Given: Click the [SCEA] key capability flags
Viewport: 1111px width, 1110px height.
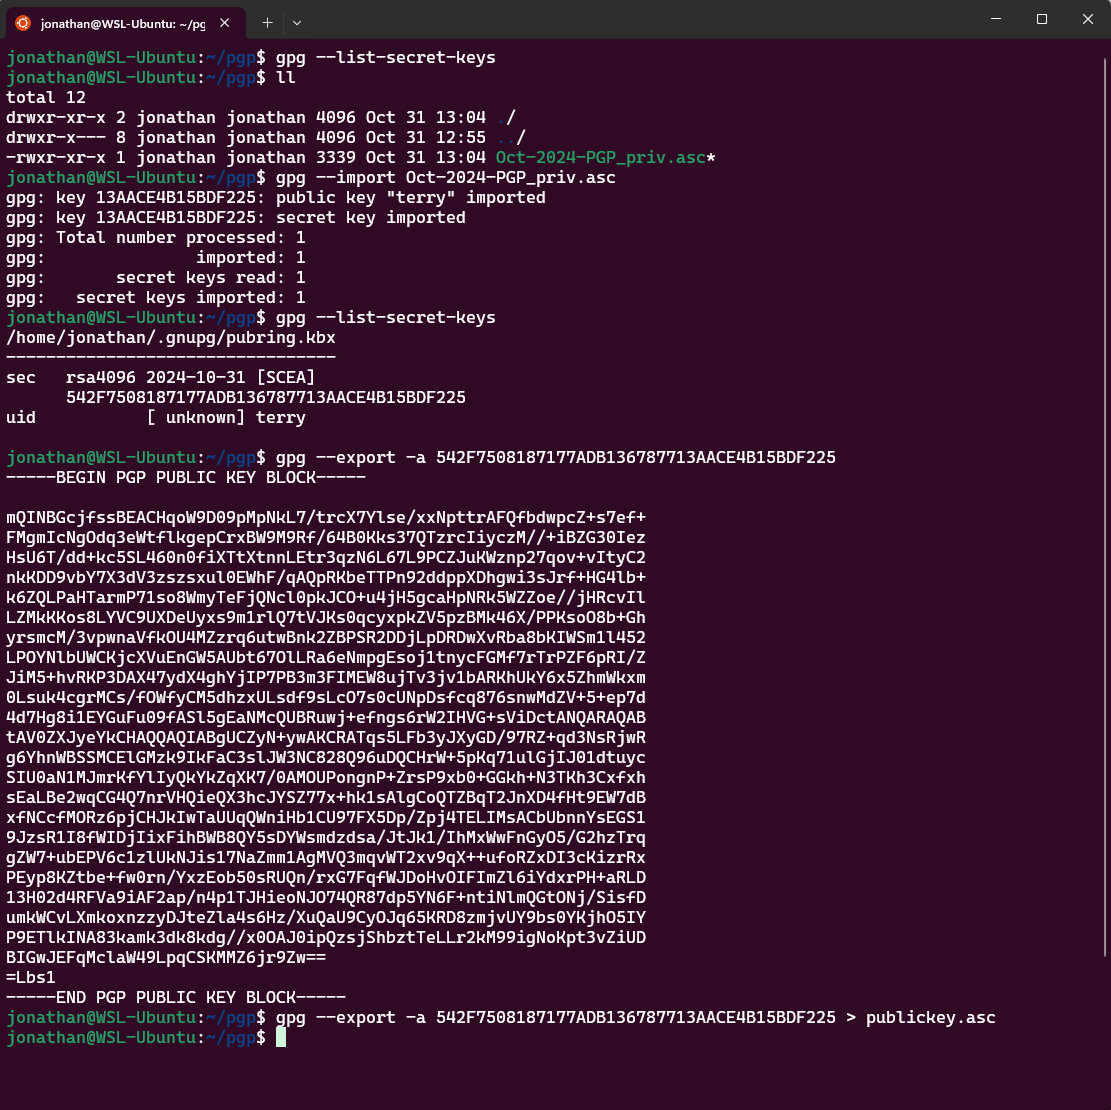Looking at the screenshot, I should tap(286, 378).
